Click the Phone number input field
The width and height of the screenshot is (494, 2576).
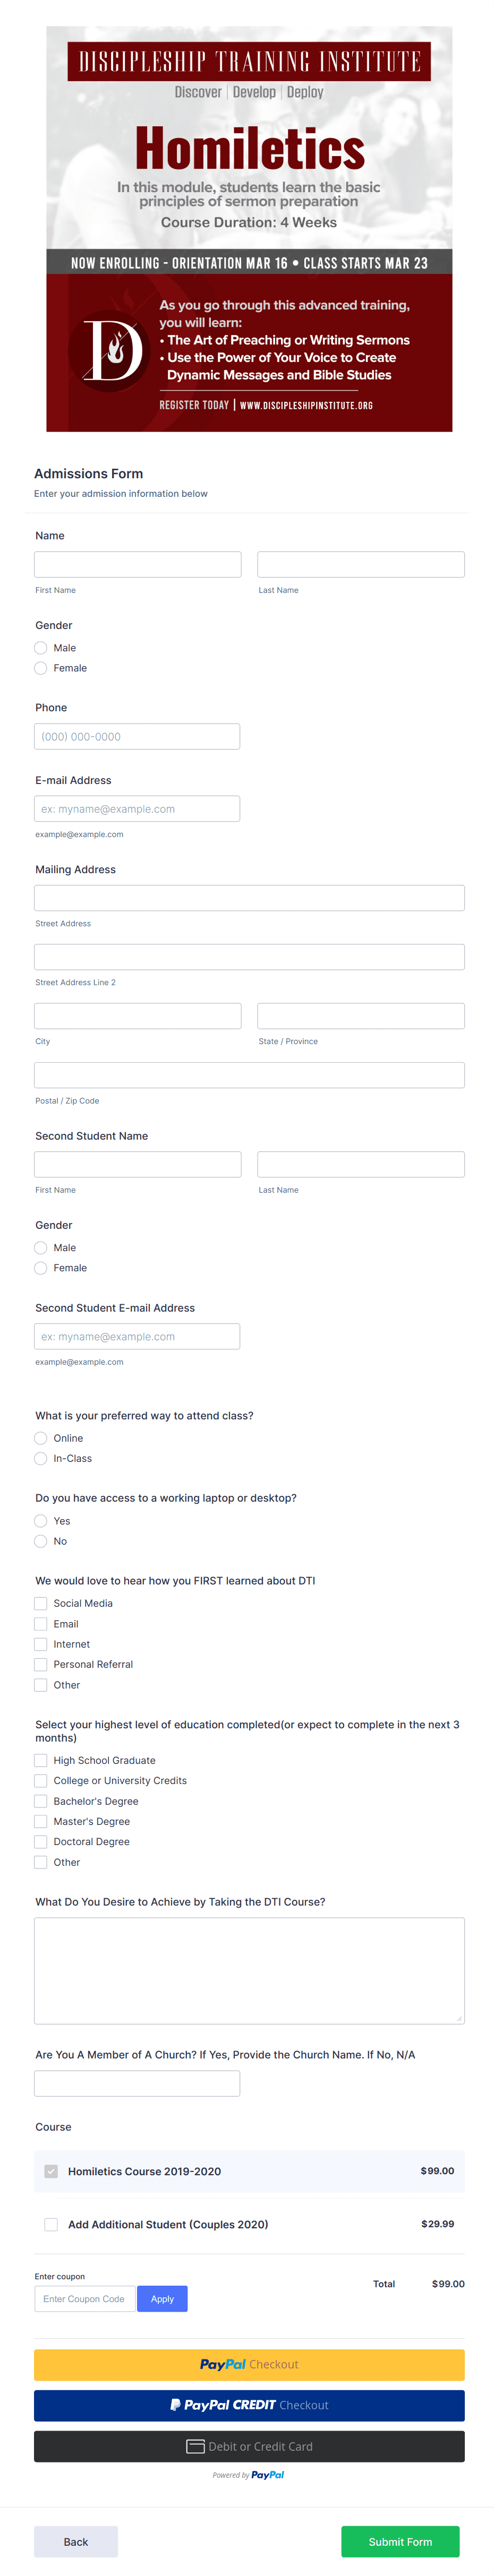(137, 736)
